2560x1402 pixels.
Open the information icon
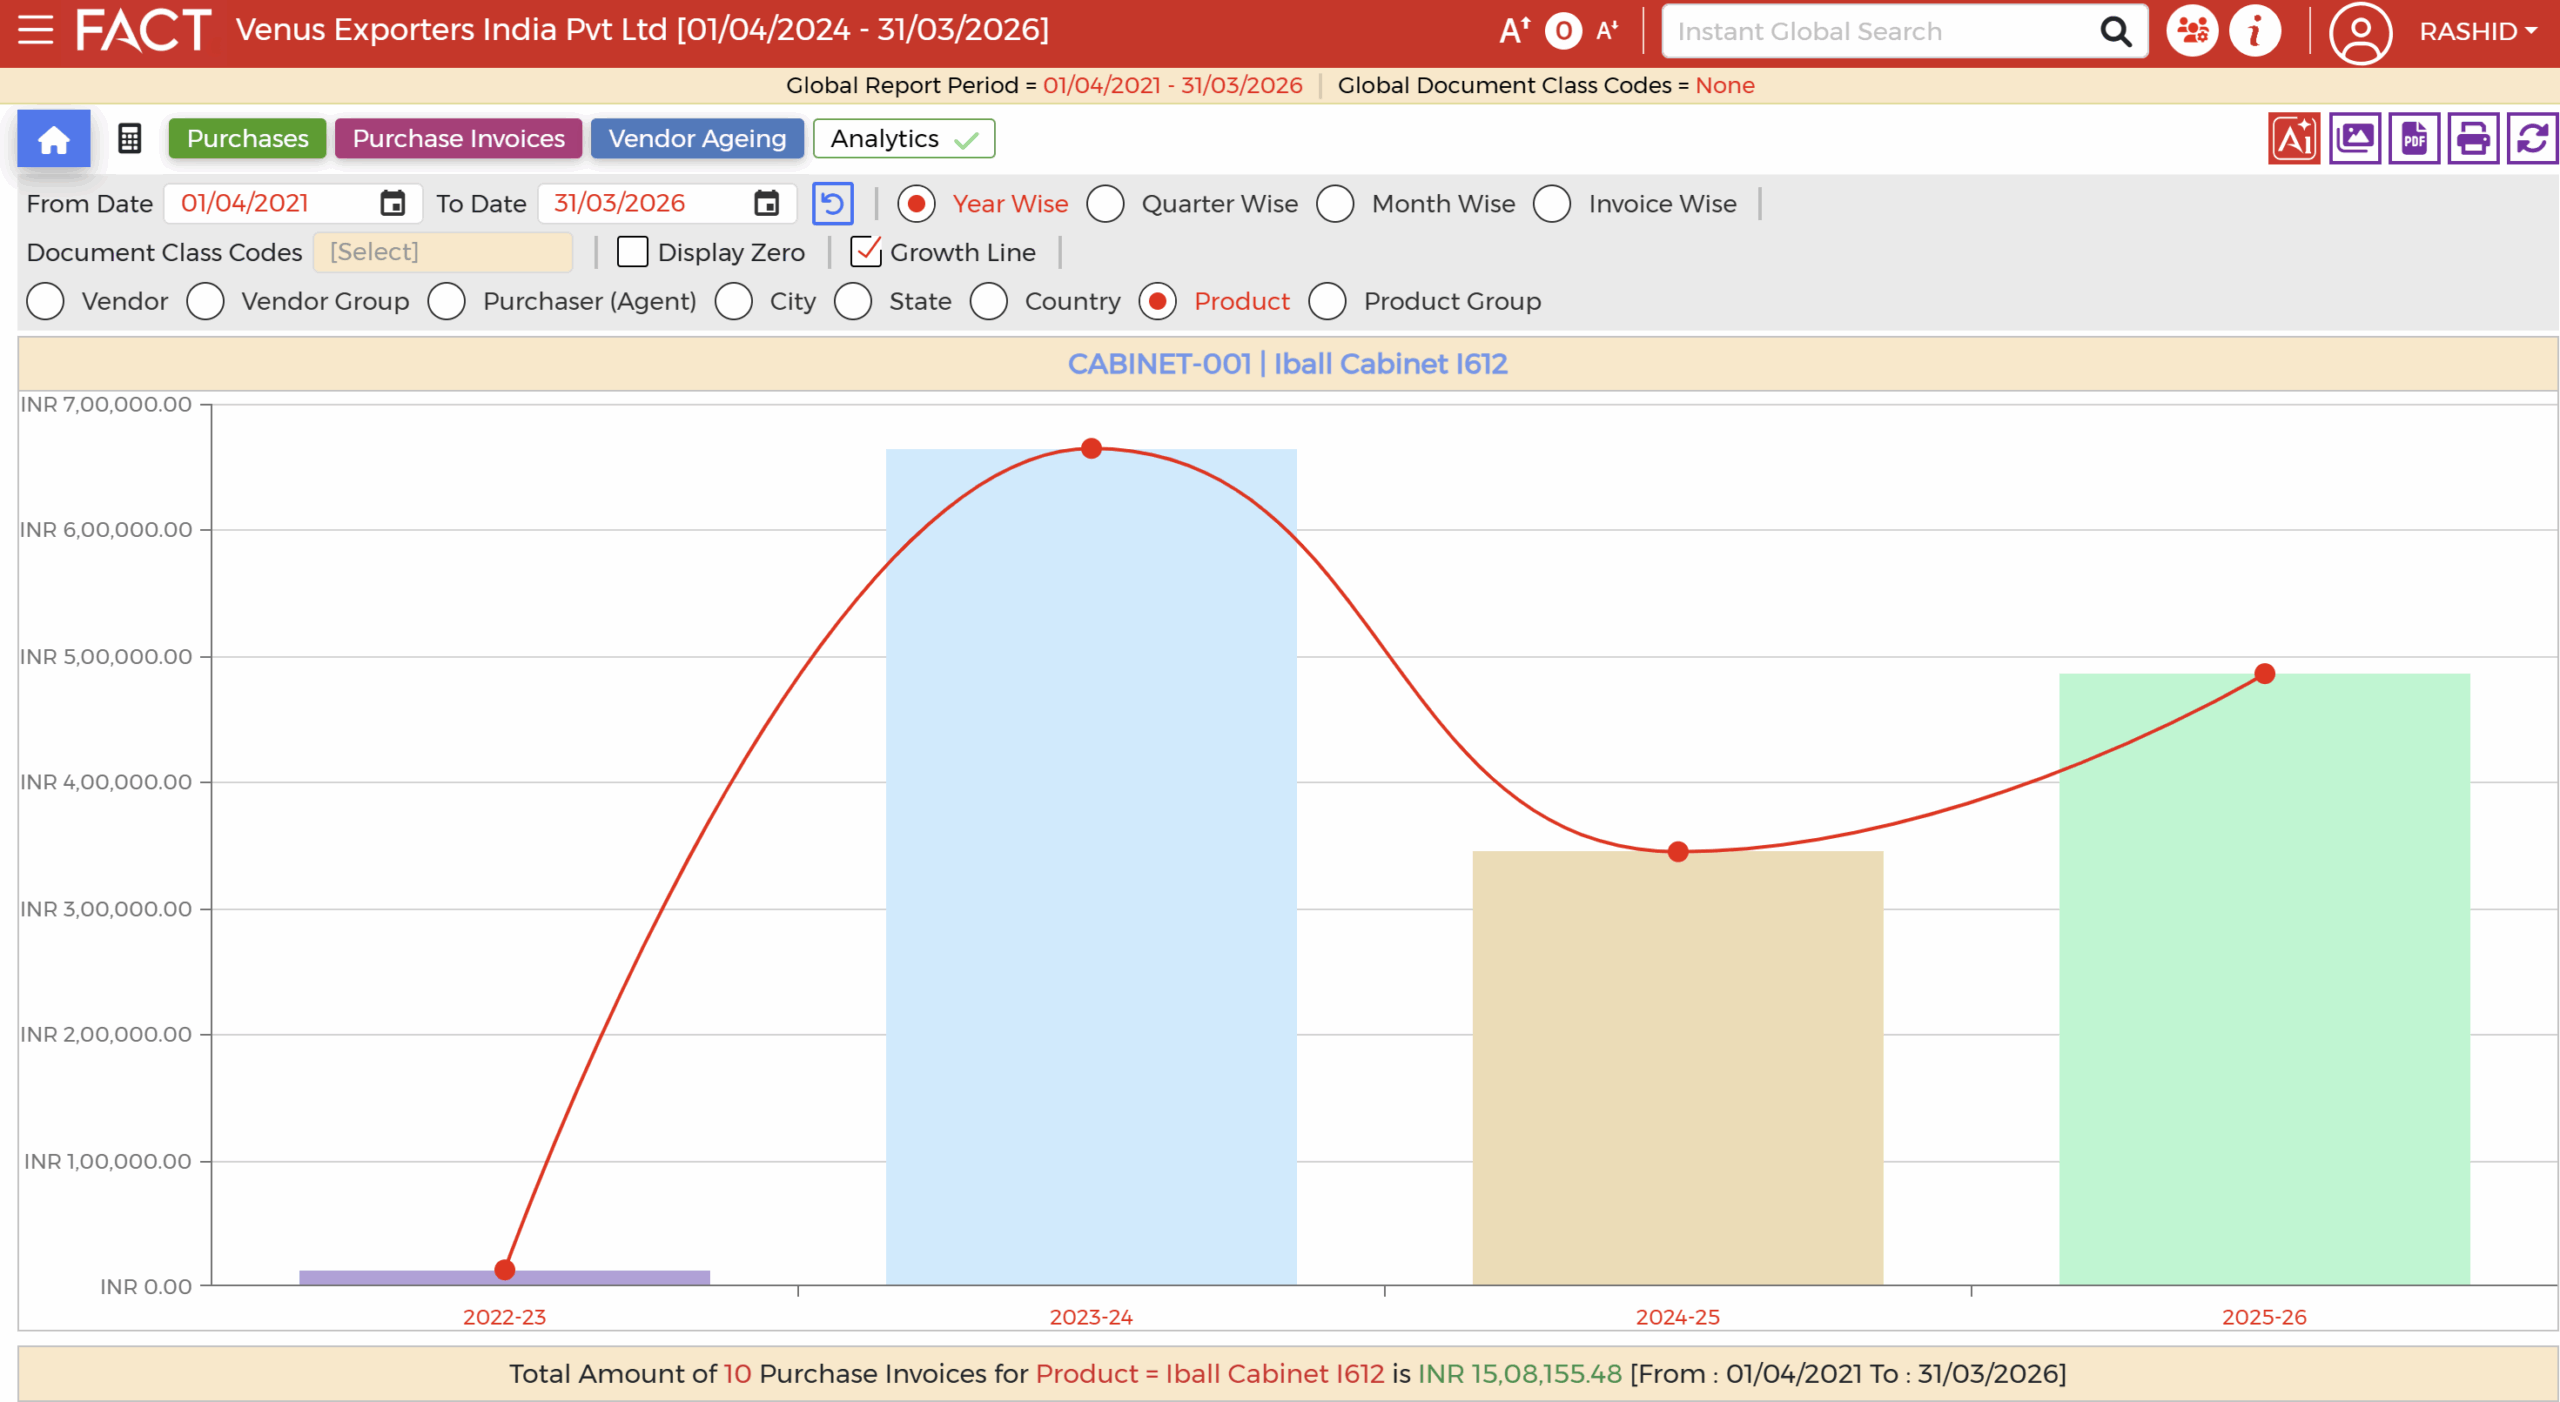coord(2255,31)
